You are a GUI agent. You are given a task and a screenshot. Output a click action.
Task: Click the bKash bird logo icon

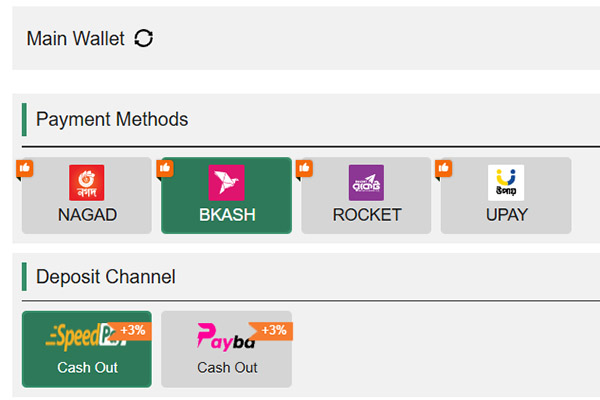(x=226, y=183)
